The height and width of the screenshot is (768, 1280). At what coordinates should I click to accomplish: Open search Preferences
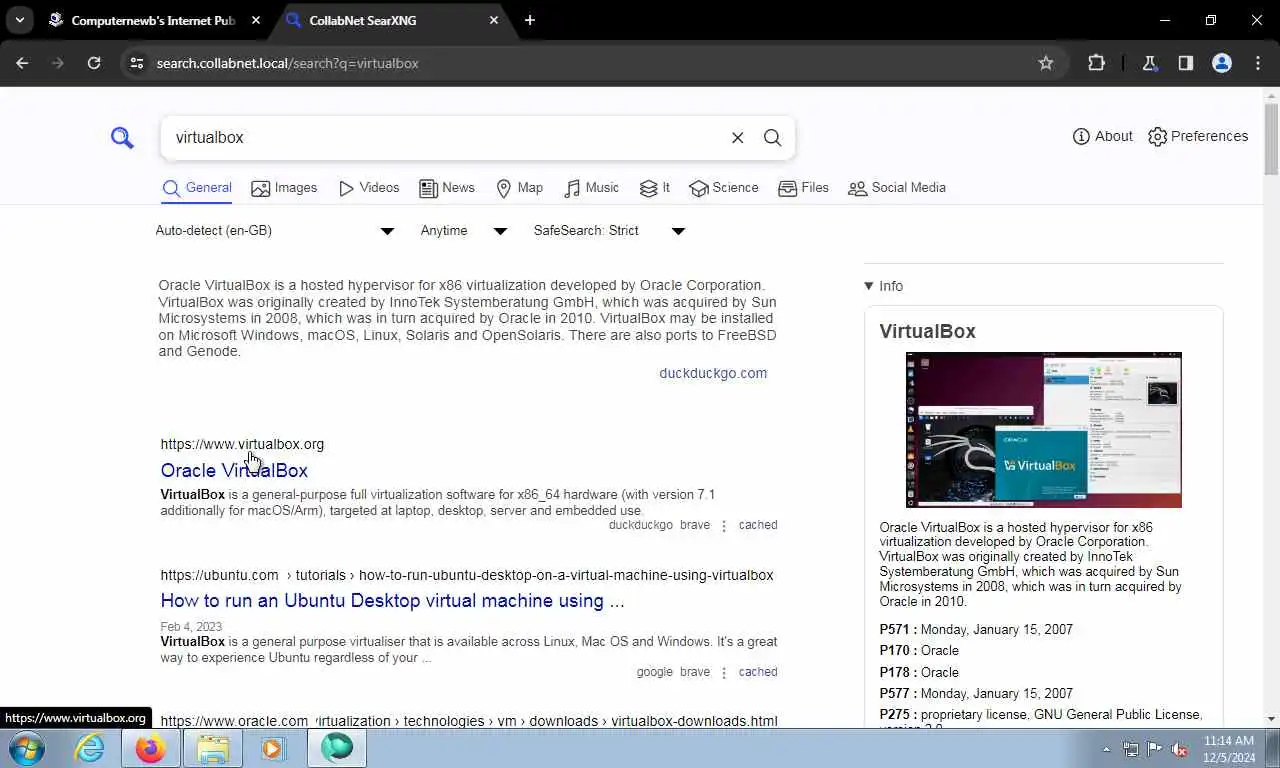(x=1198, y=136)
